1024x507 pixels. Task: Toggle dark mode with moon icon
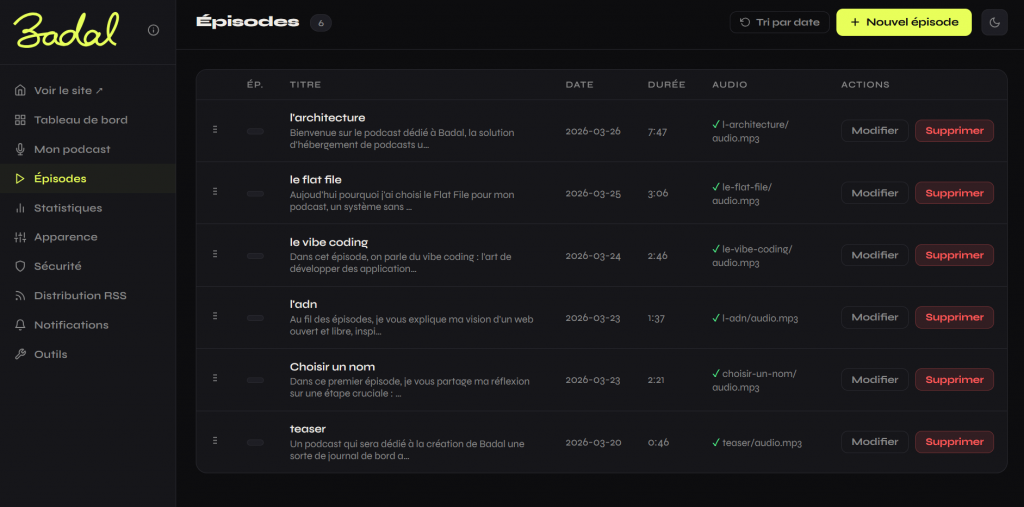tap(994, 22)
